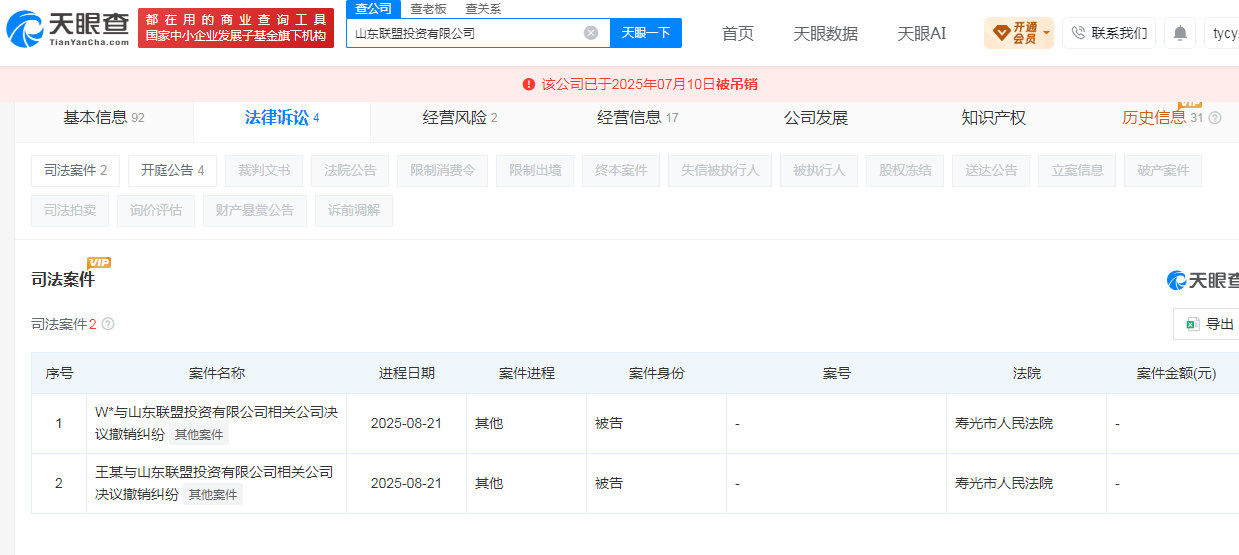Viewport: 1239px width, 555px height.
Task: Click the 终本案件 filter
Action: pos(621,171)
